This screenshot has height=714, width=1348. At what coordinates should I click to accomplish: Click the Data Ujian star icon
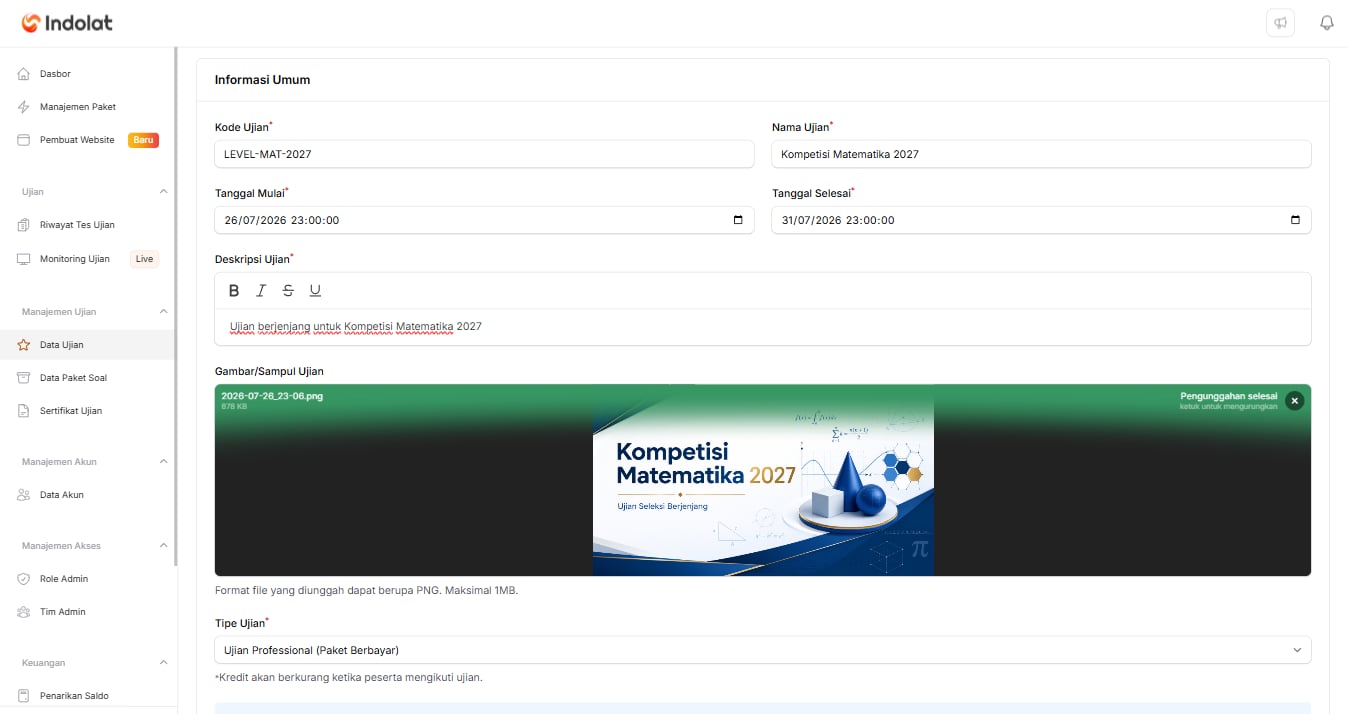(24, 345)
